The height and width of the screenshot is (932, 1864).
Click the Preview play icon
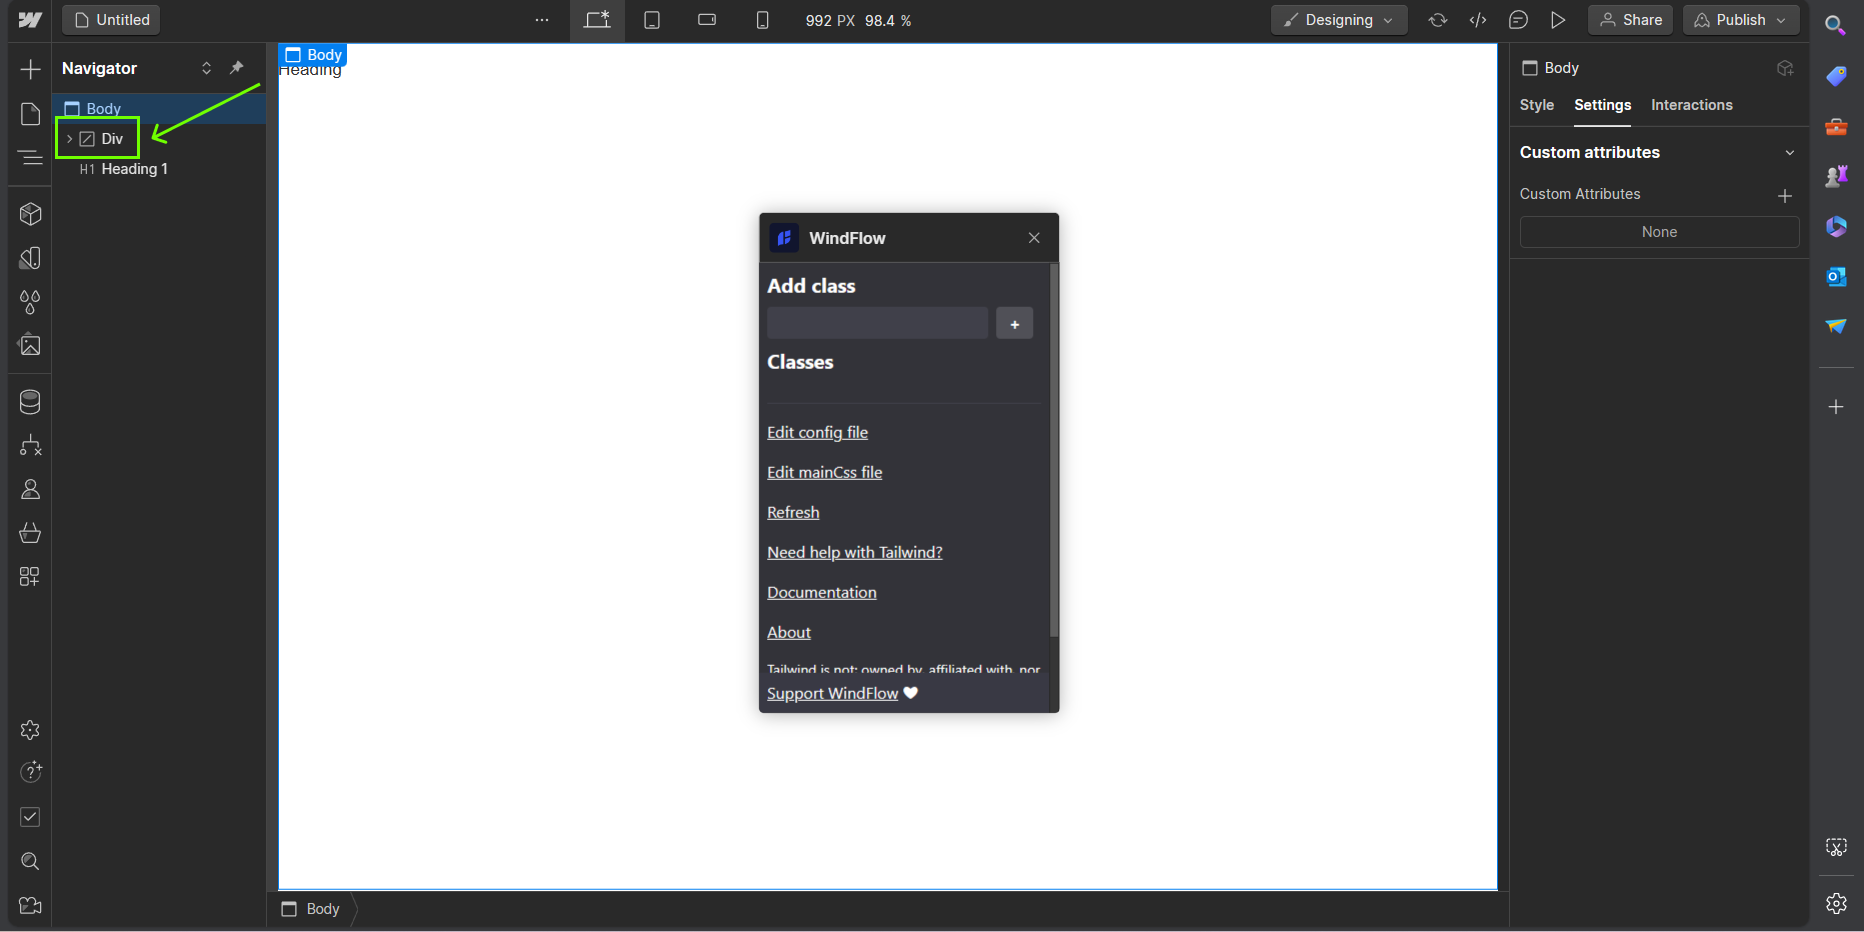1558,20
